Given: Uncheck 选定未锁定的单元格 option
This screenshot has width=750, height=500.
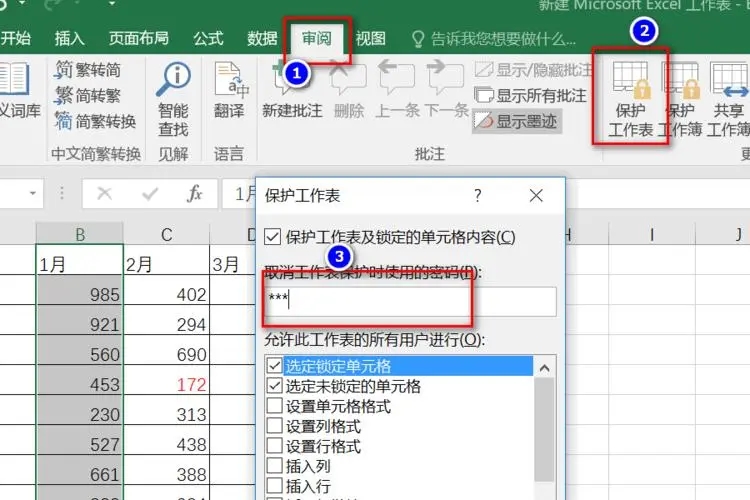Looking at the screenshot, I should 274,386.
